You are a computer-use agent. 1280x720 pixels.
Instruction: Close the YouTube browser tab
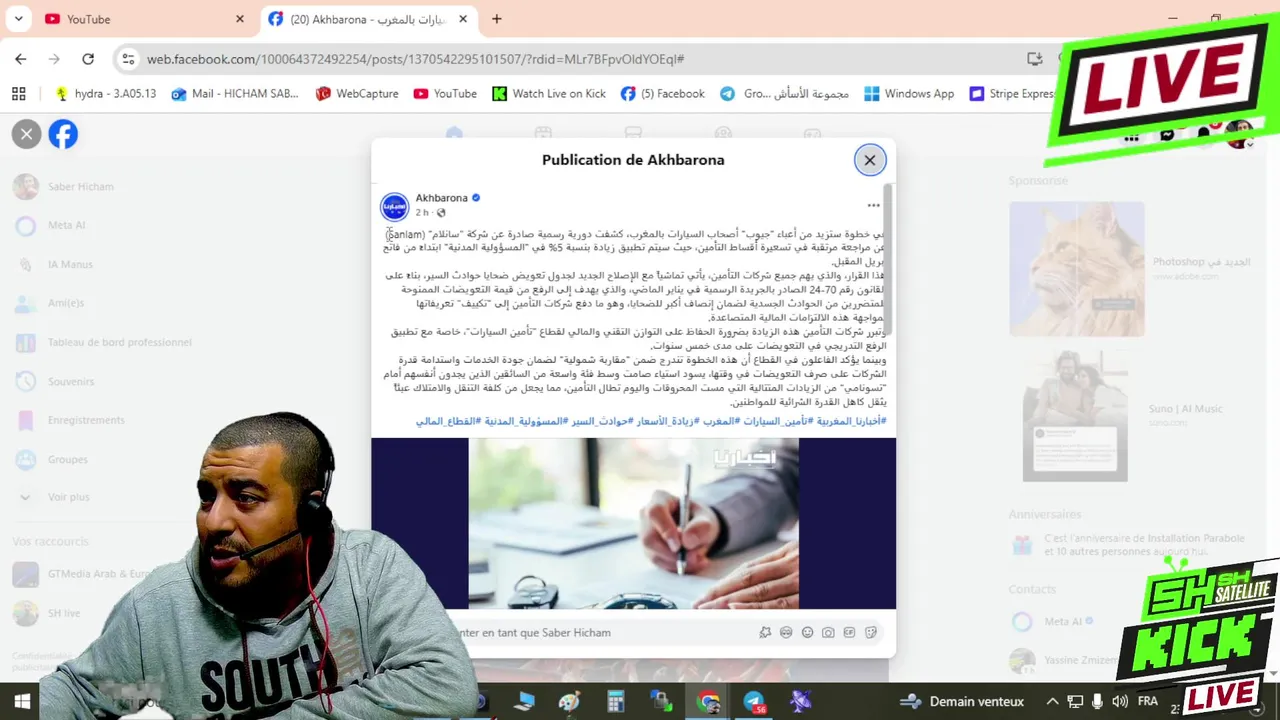point(240,19)
